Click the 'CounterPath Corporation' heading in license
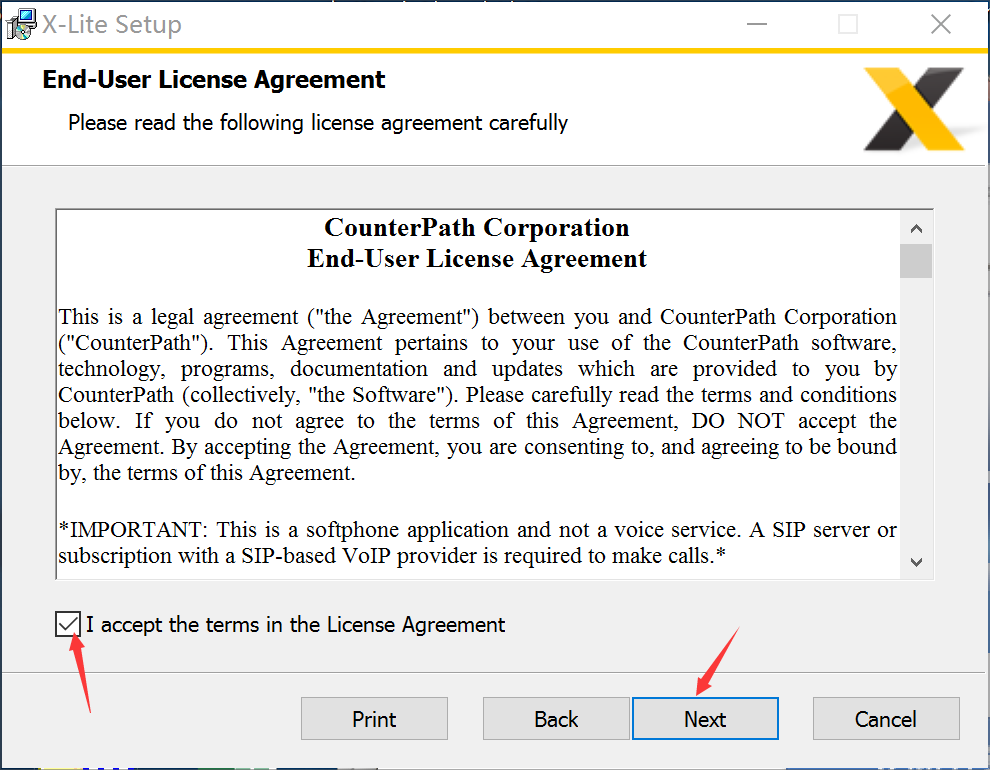 [x=477, y=228]
